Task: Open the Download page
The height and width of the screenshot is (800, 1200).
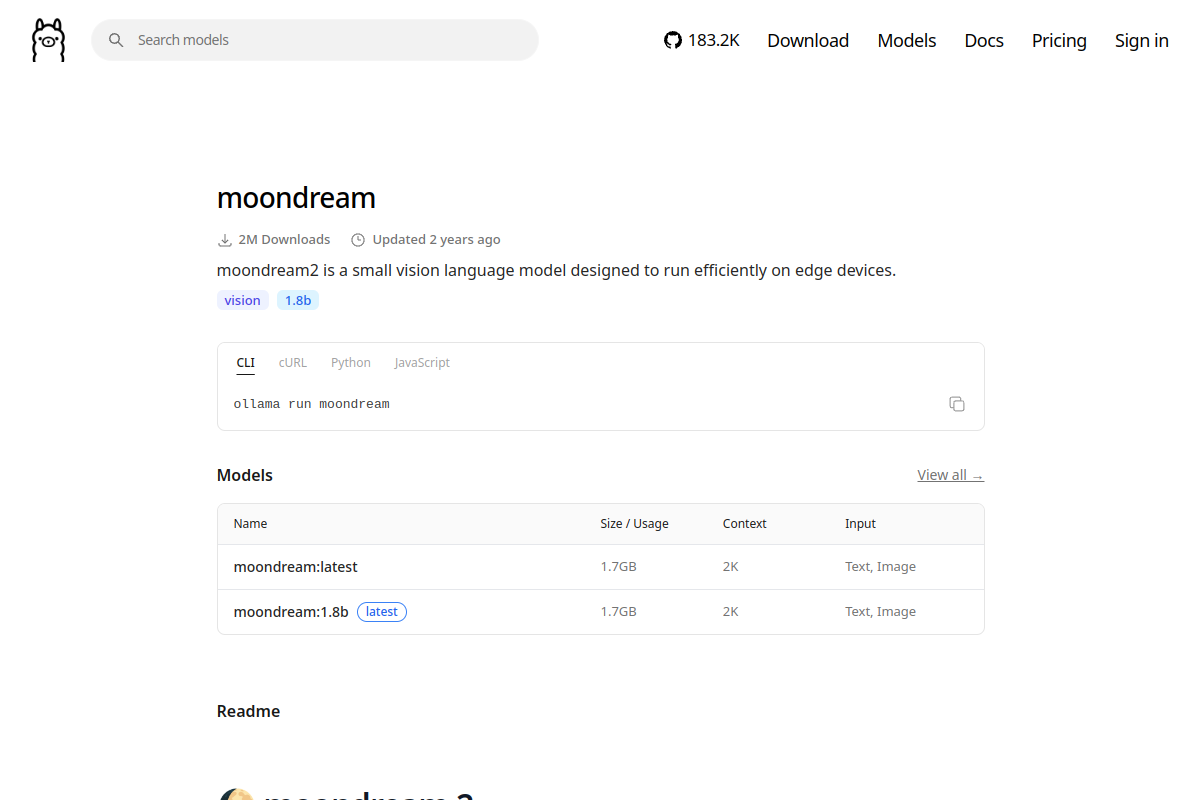Action: tap(808, 40)
